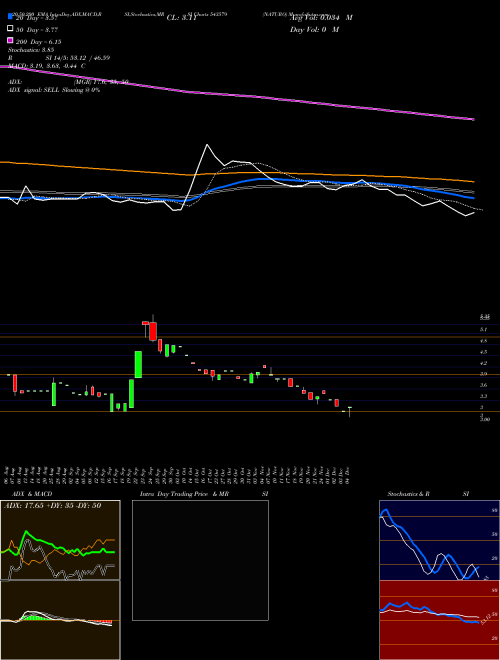Screen dimensions: 500x660
Task: Select the '50 Day - 3.77' legend text
Action: (37, 29)
